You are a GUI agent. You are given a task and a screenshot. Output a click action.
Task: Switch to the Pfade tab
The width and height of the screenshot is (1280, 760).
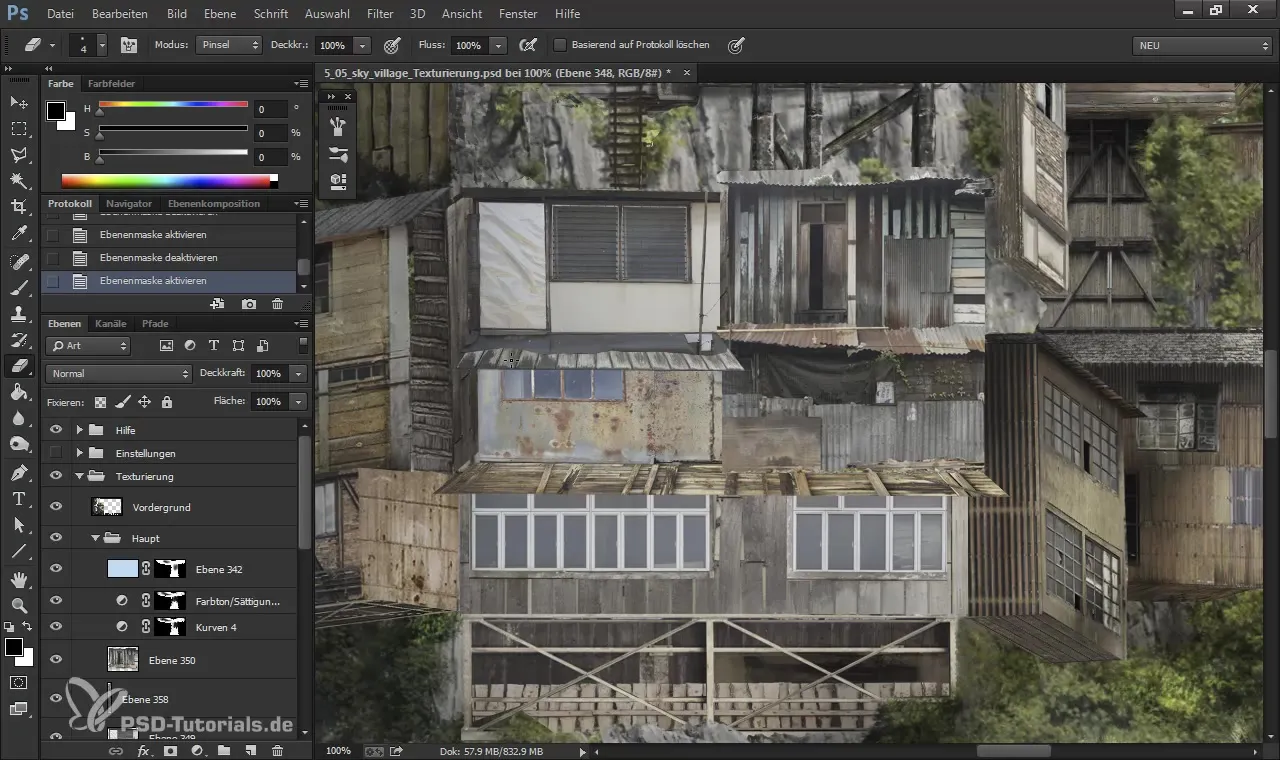[x=155, y=323]
